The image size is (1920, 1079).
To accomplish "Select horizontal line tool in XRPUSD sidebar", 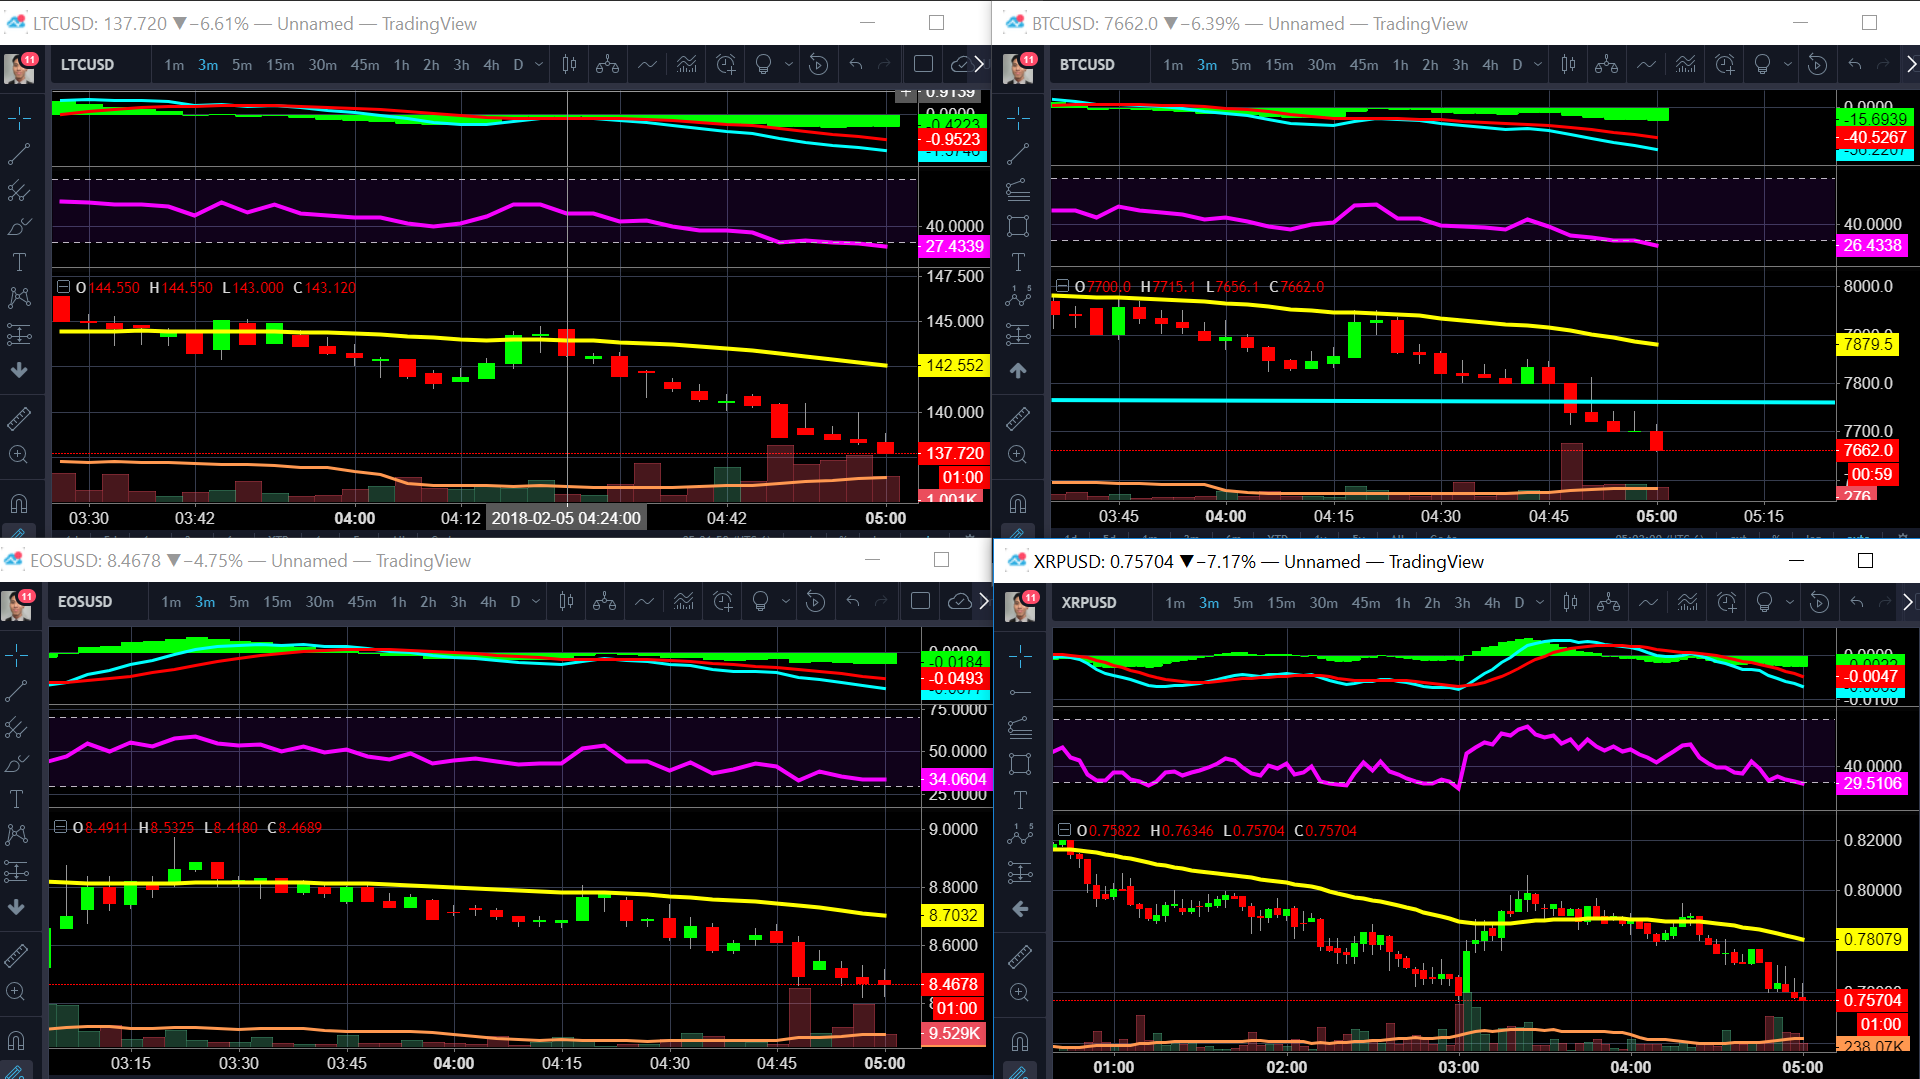I will coord(1020,692).
